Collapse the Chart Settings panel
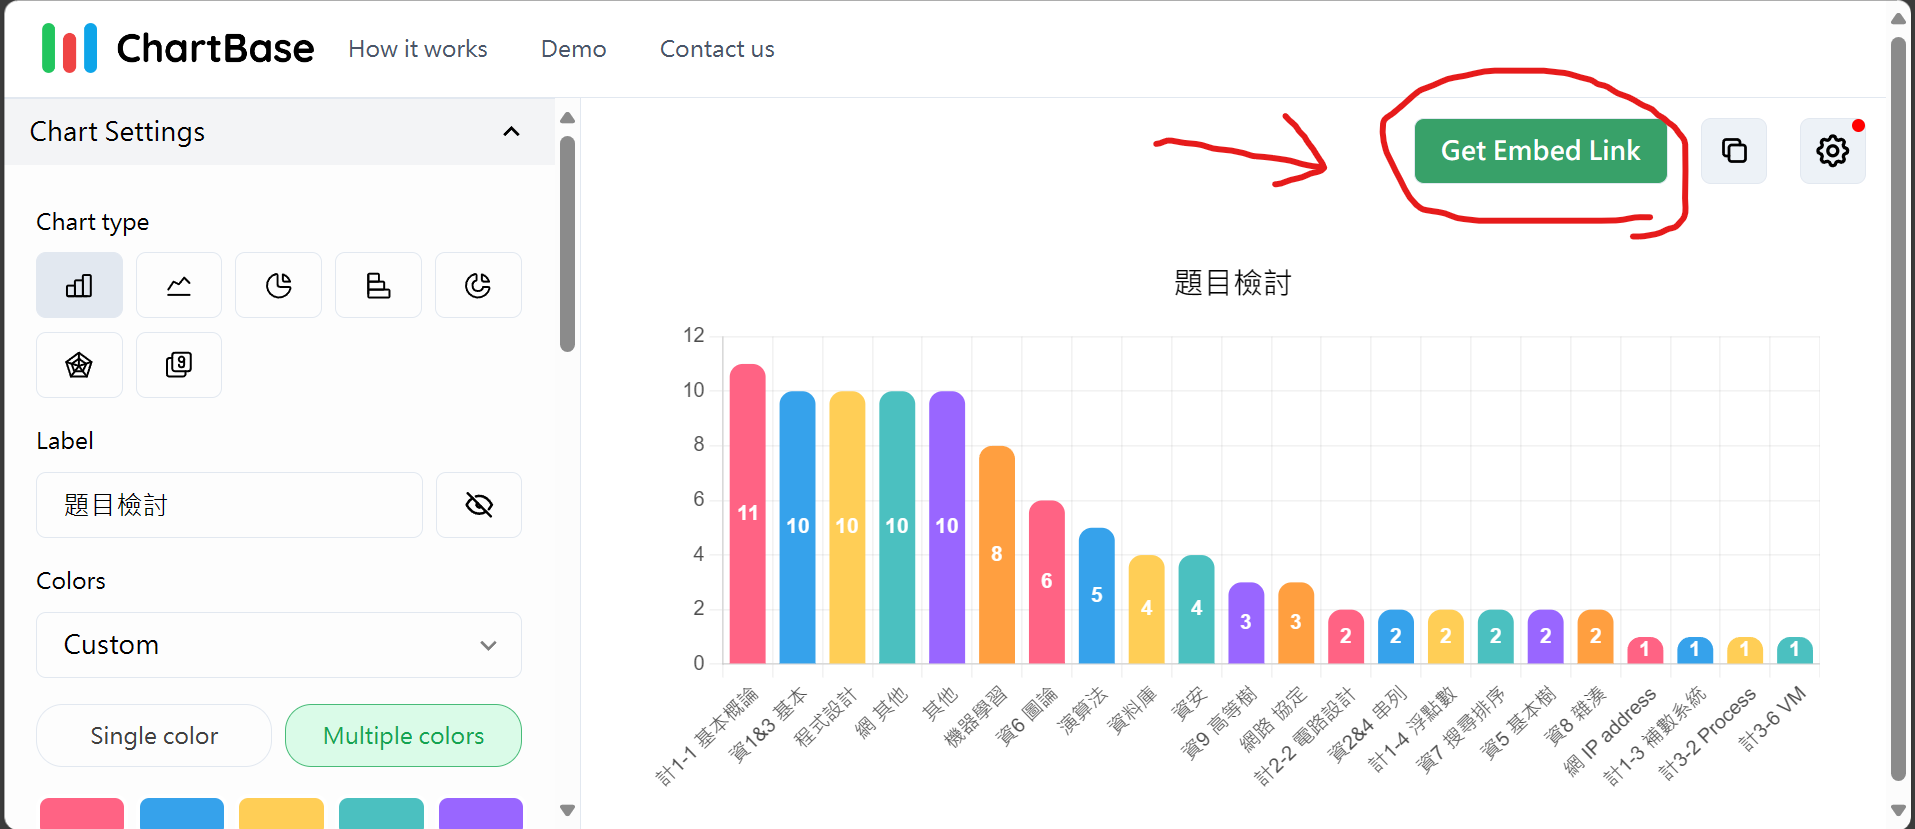This screenshot has height=829, width=1915. coord(511,132)
